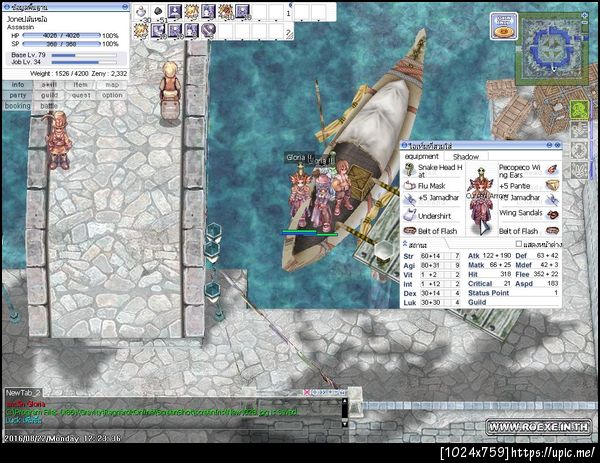Click the second gray status icon below green
Screen dimensions: 600x463
pos(580,130)
